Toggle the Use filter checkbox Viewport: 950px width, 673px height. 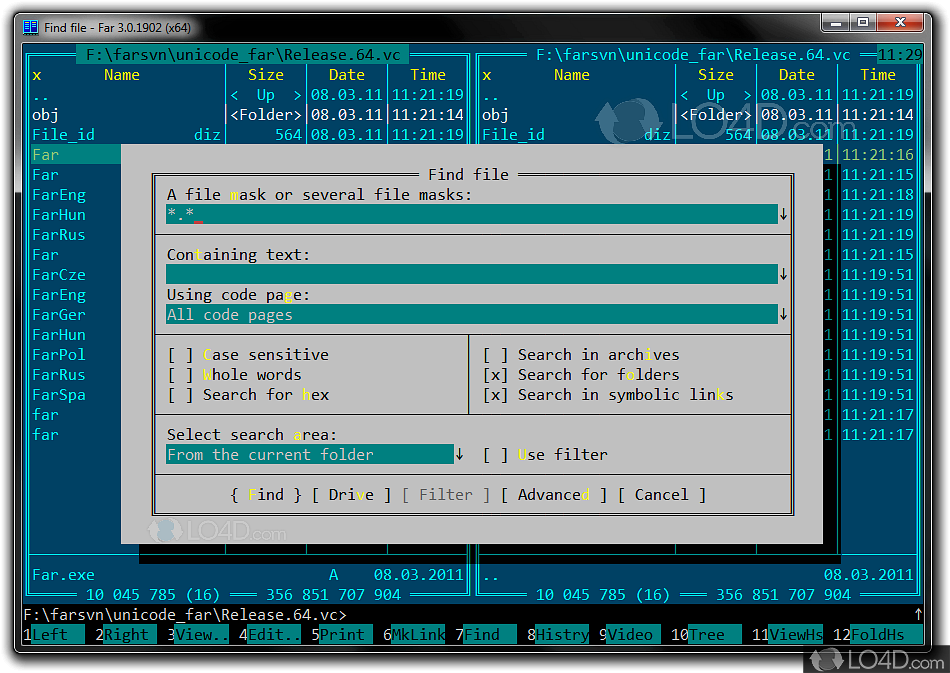[x=495, y=454]
